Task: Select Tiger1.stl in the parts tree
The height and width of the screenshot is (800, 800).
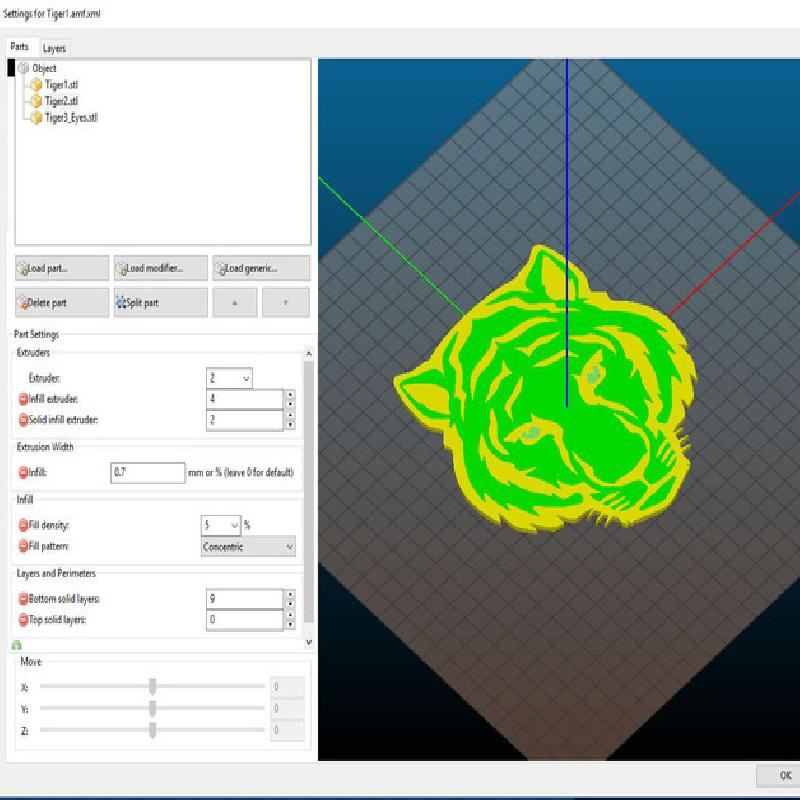Action: point(60,84)
